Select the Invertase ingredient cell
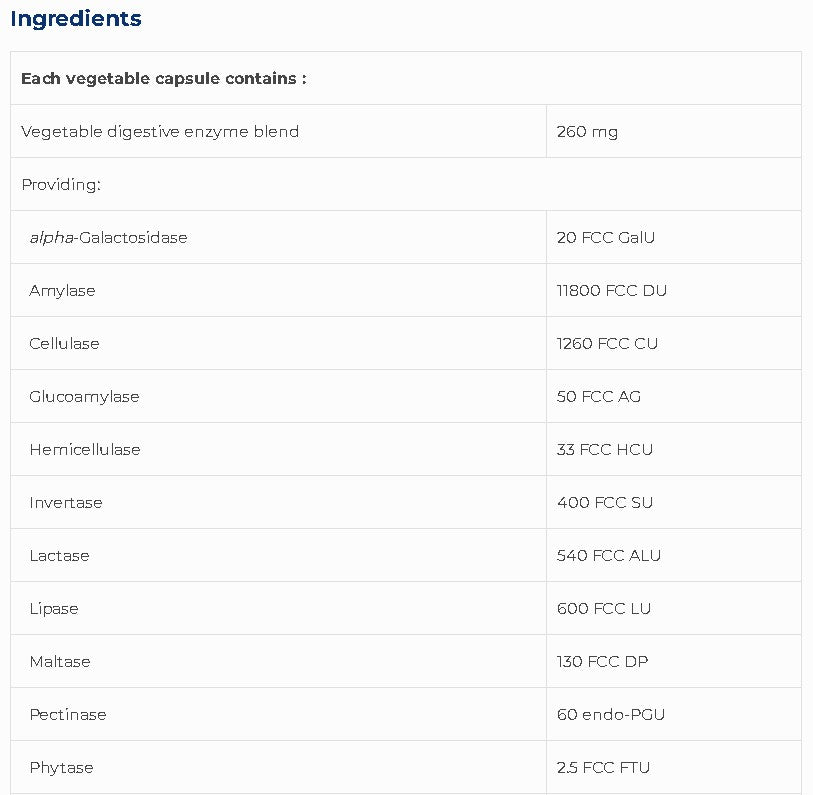Screen dimensions: 813x795 tap(66, 502)
